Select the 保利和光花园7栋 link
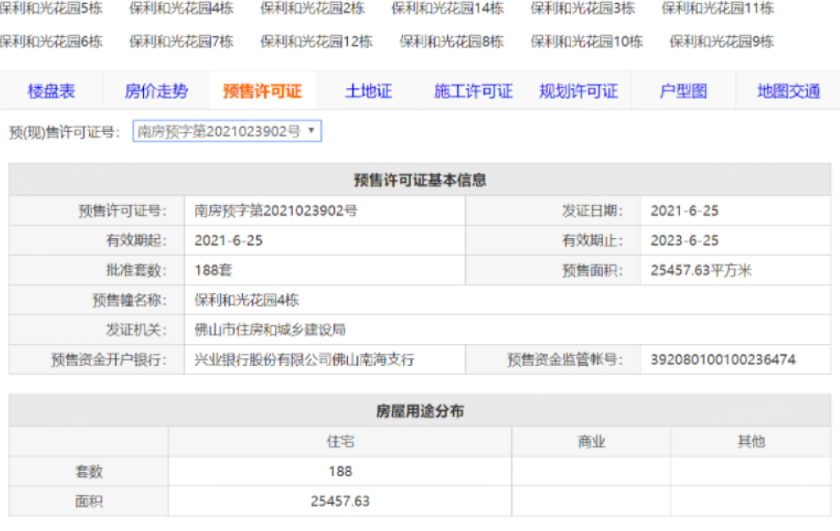The image size is (840, 531). click(181, 42)
